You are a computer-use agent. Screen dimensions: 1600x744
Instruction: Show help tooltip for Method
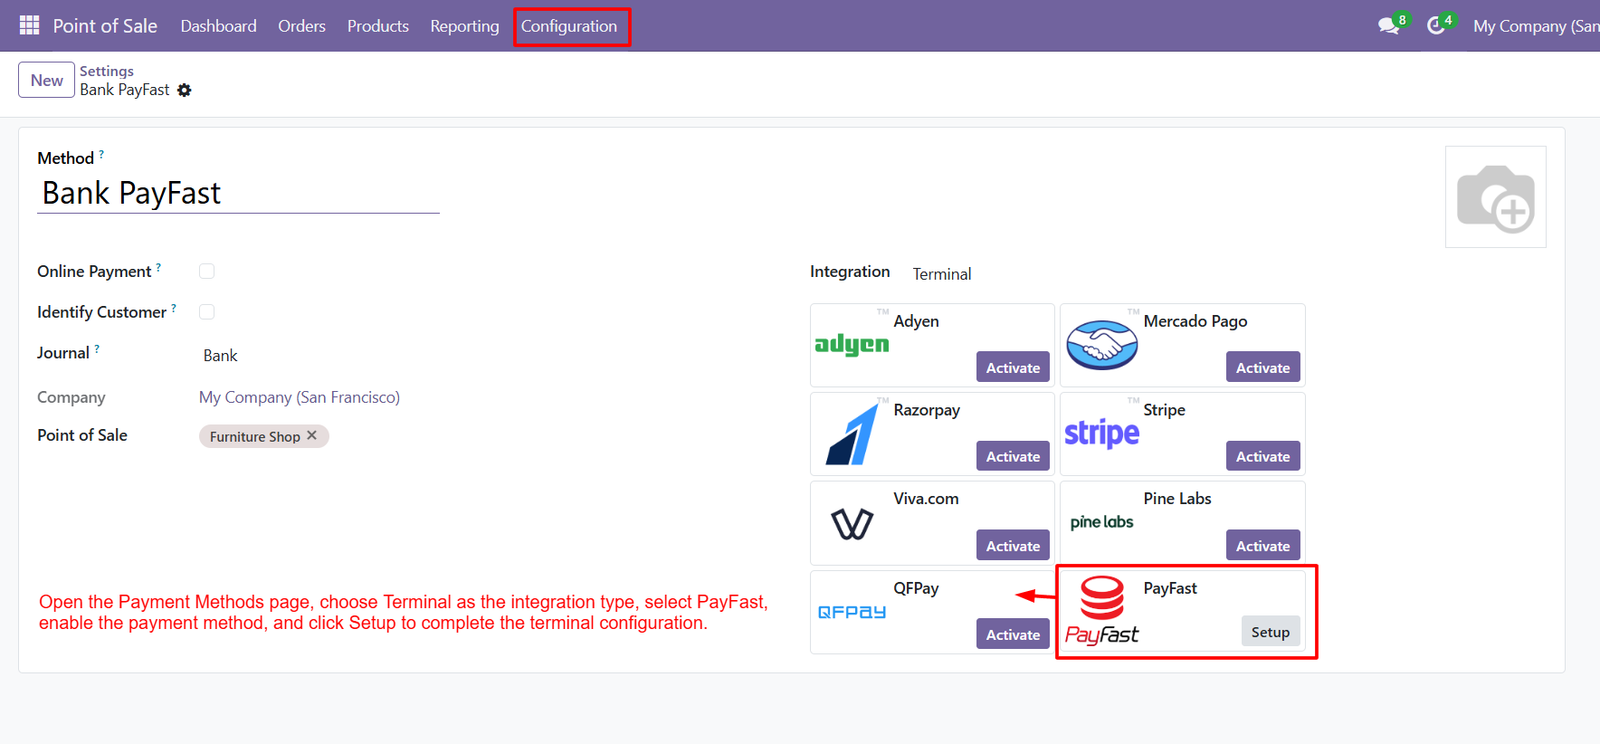pos(101,154)
